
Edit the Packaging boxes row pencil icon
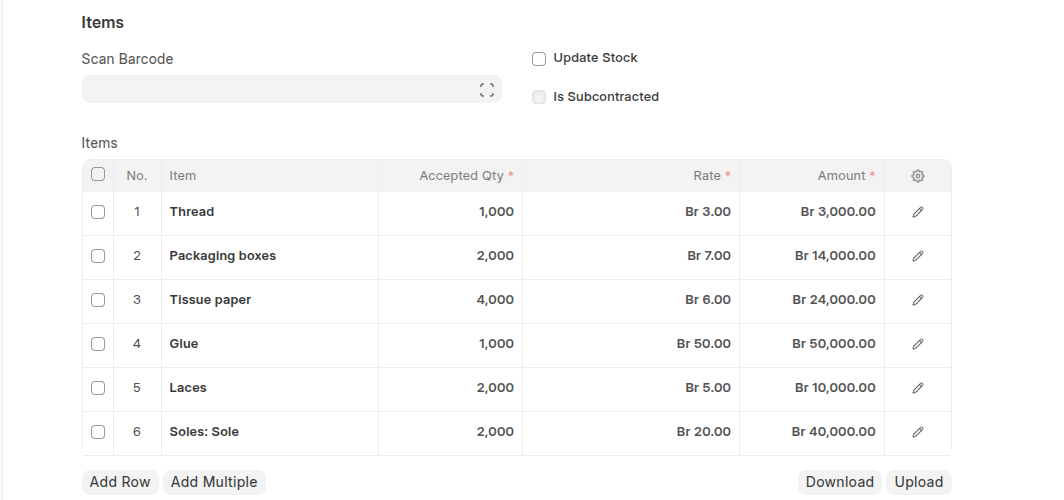tap(918, 256)
